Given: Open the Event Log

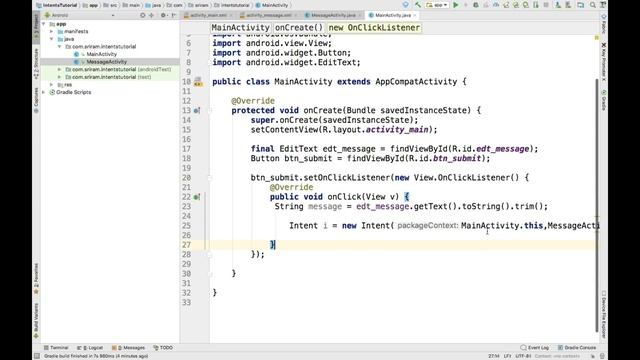Looking at the screenshot, I should pos(535,348).
